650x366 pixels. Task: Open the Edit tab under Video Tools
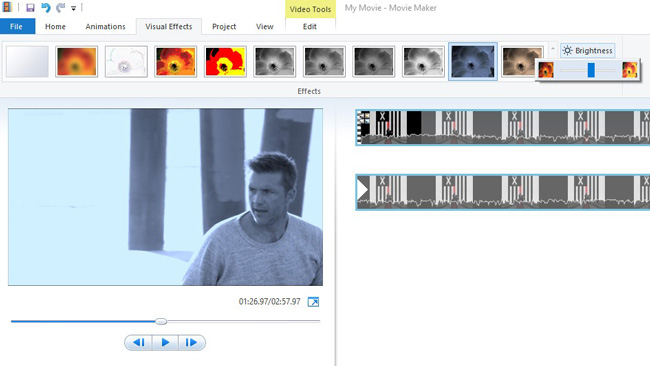(310, 26)
